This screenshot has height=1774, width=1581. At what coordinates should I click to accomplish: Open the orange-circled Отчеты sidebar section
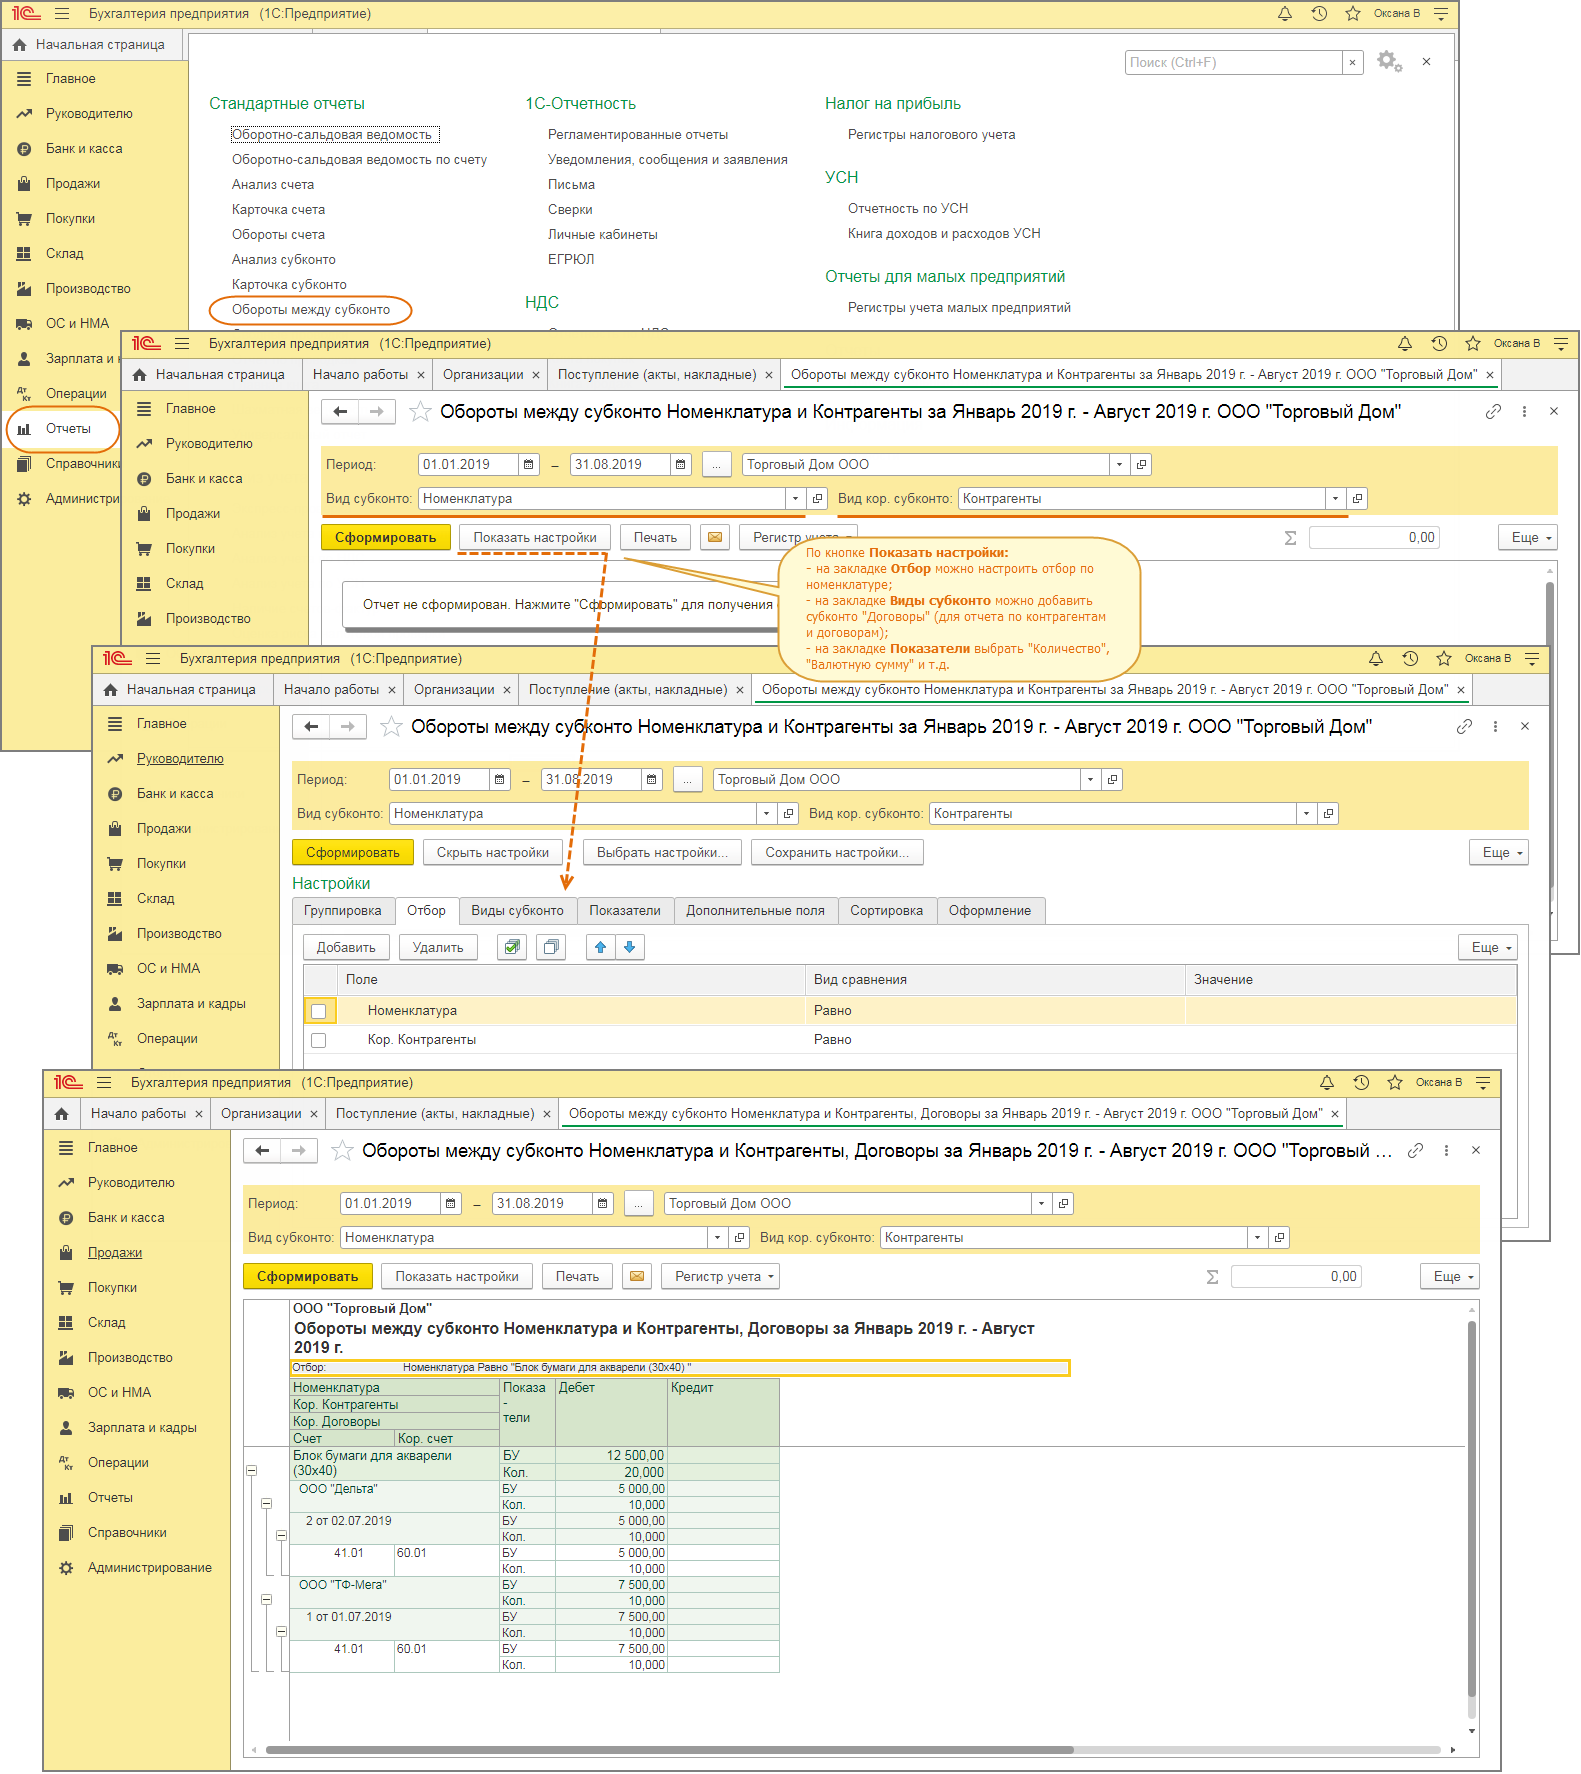tap(67, 429)
